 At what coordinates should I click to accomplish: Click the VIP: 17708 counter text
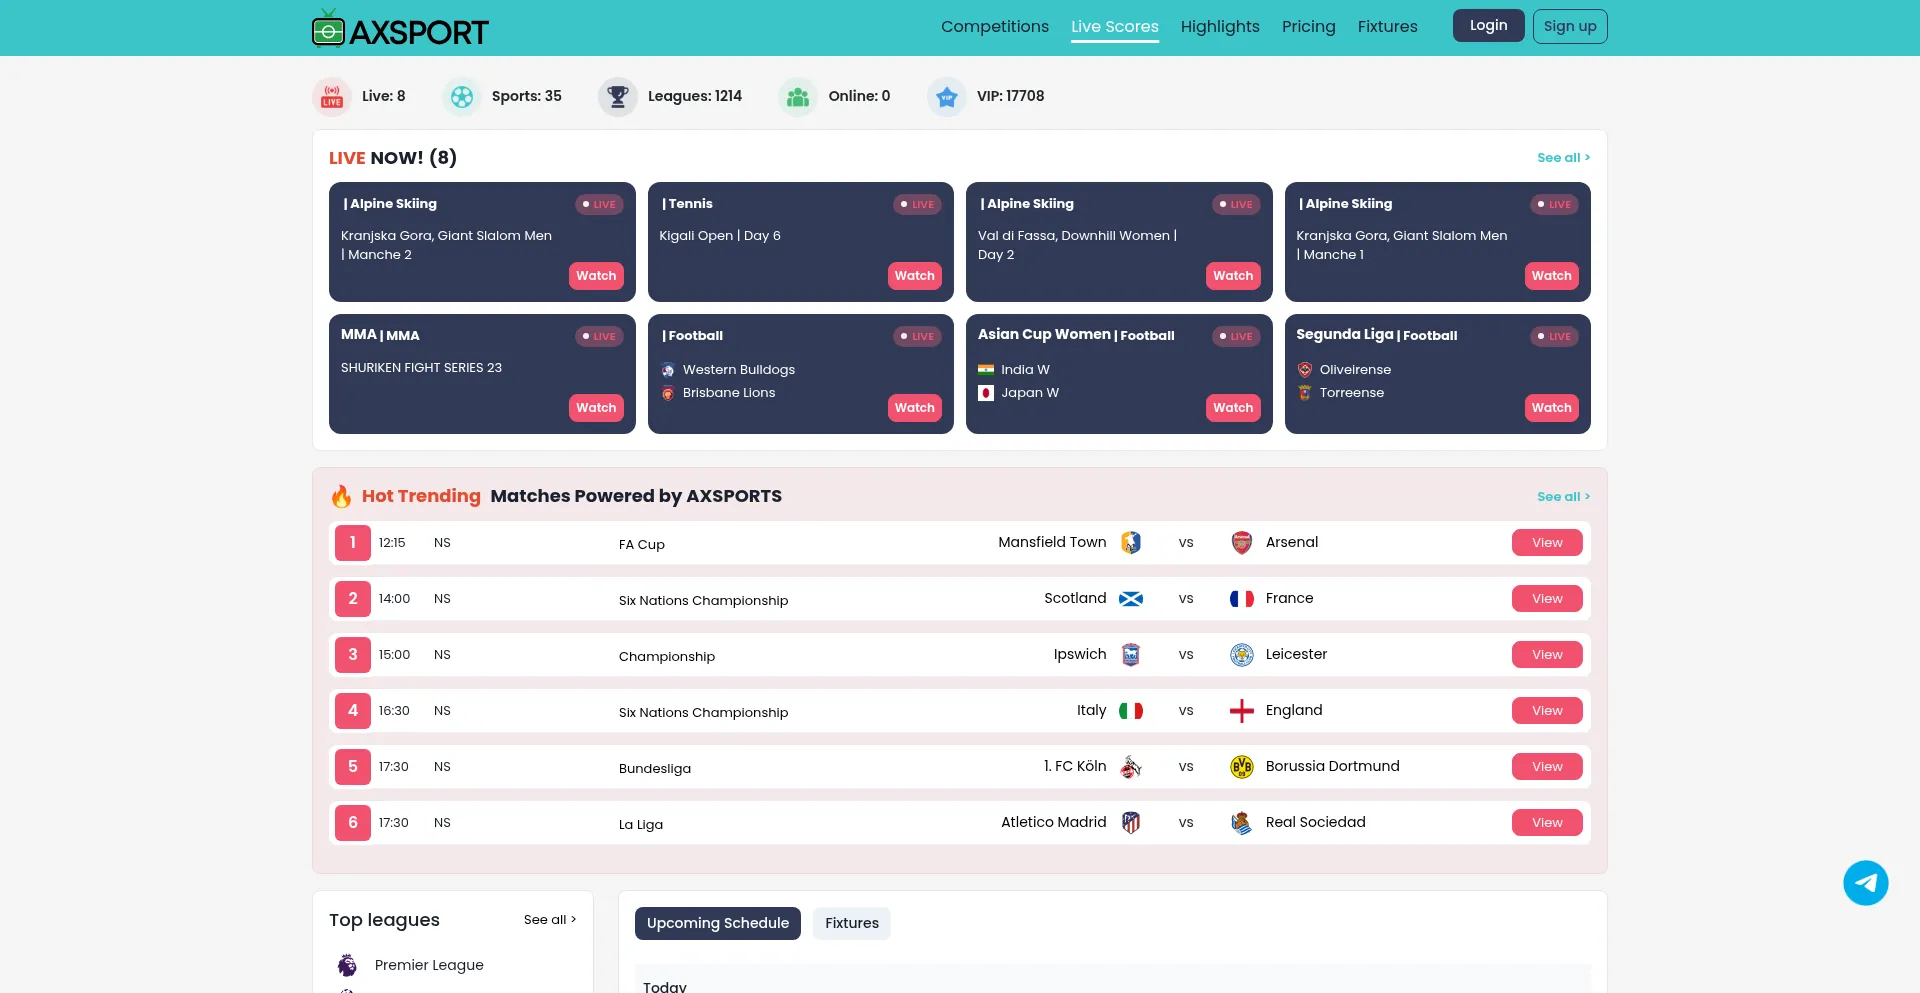1011,96
